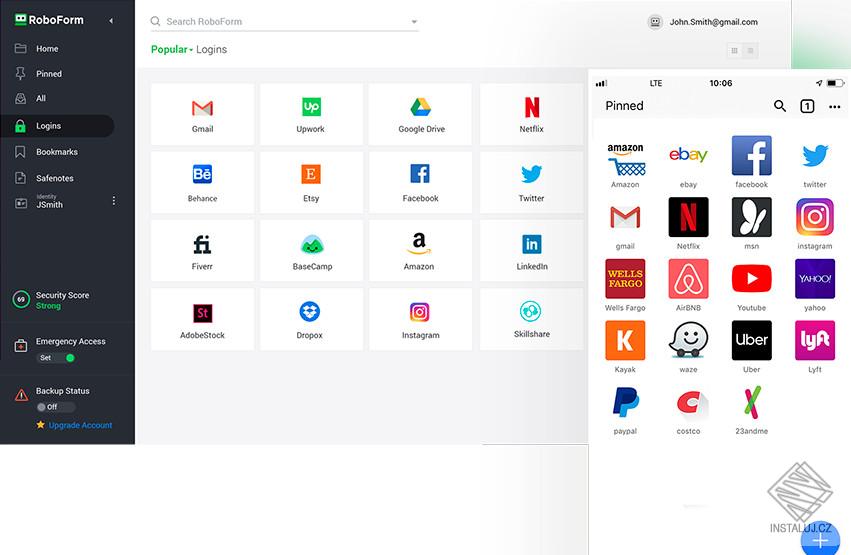Click the Backup Status label
The width and height of the screenshot is (851, 555).
(62, 391)
